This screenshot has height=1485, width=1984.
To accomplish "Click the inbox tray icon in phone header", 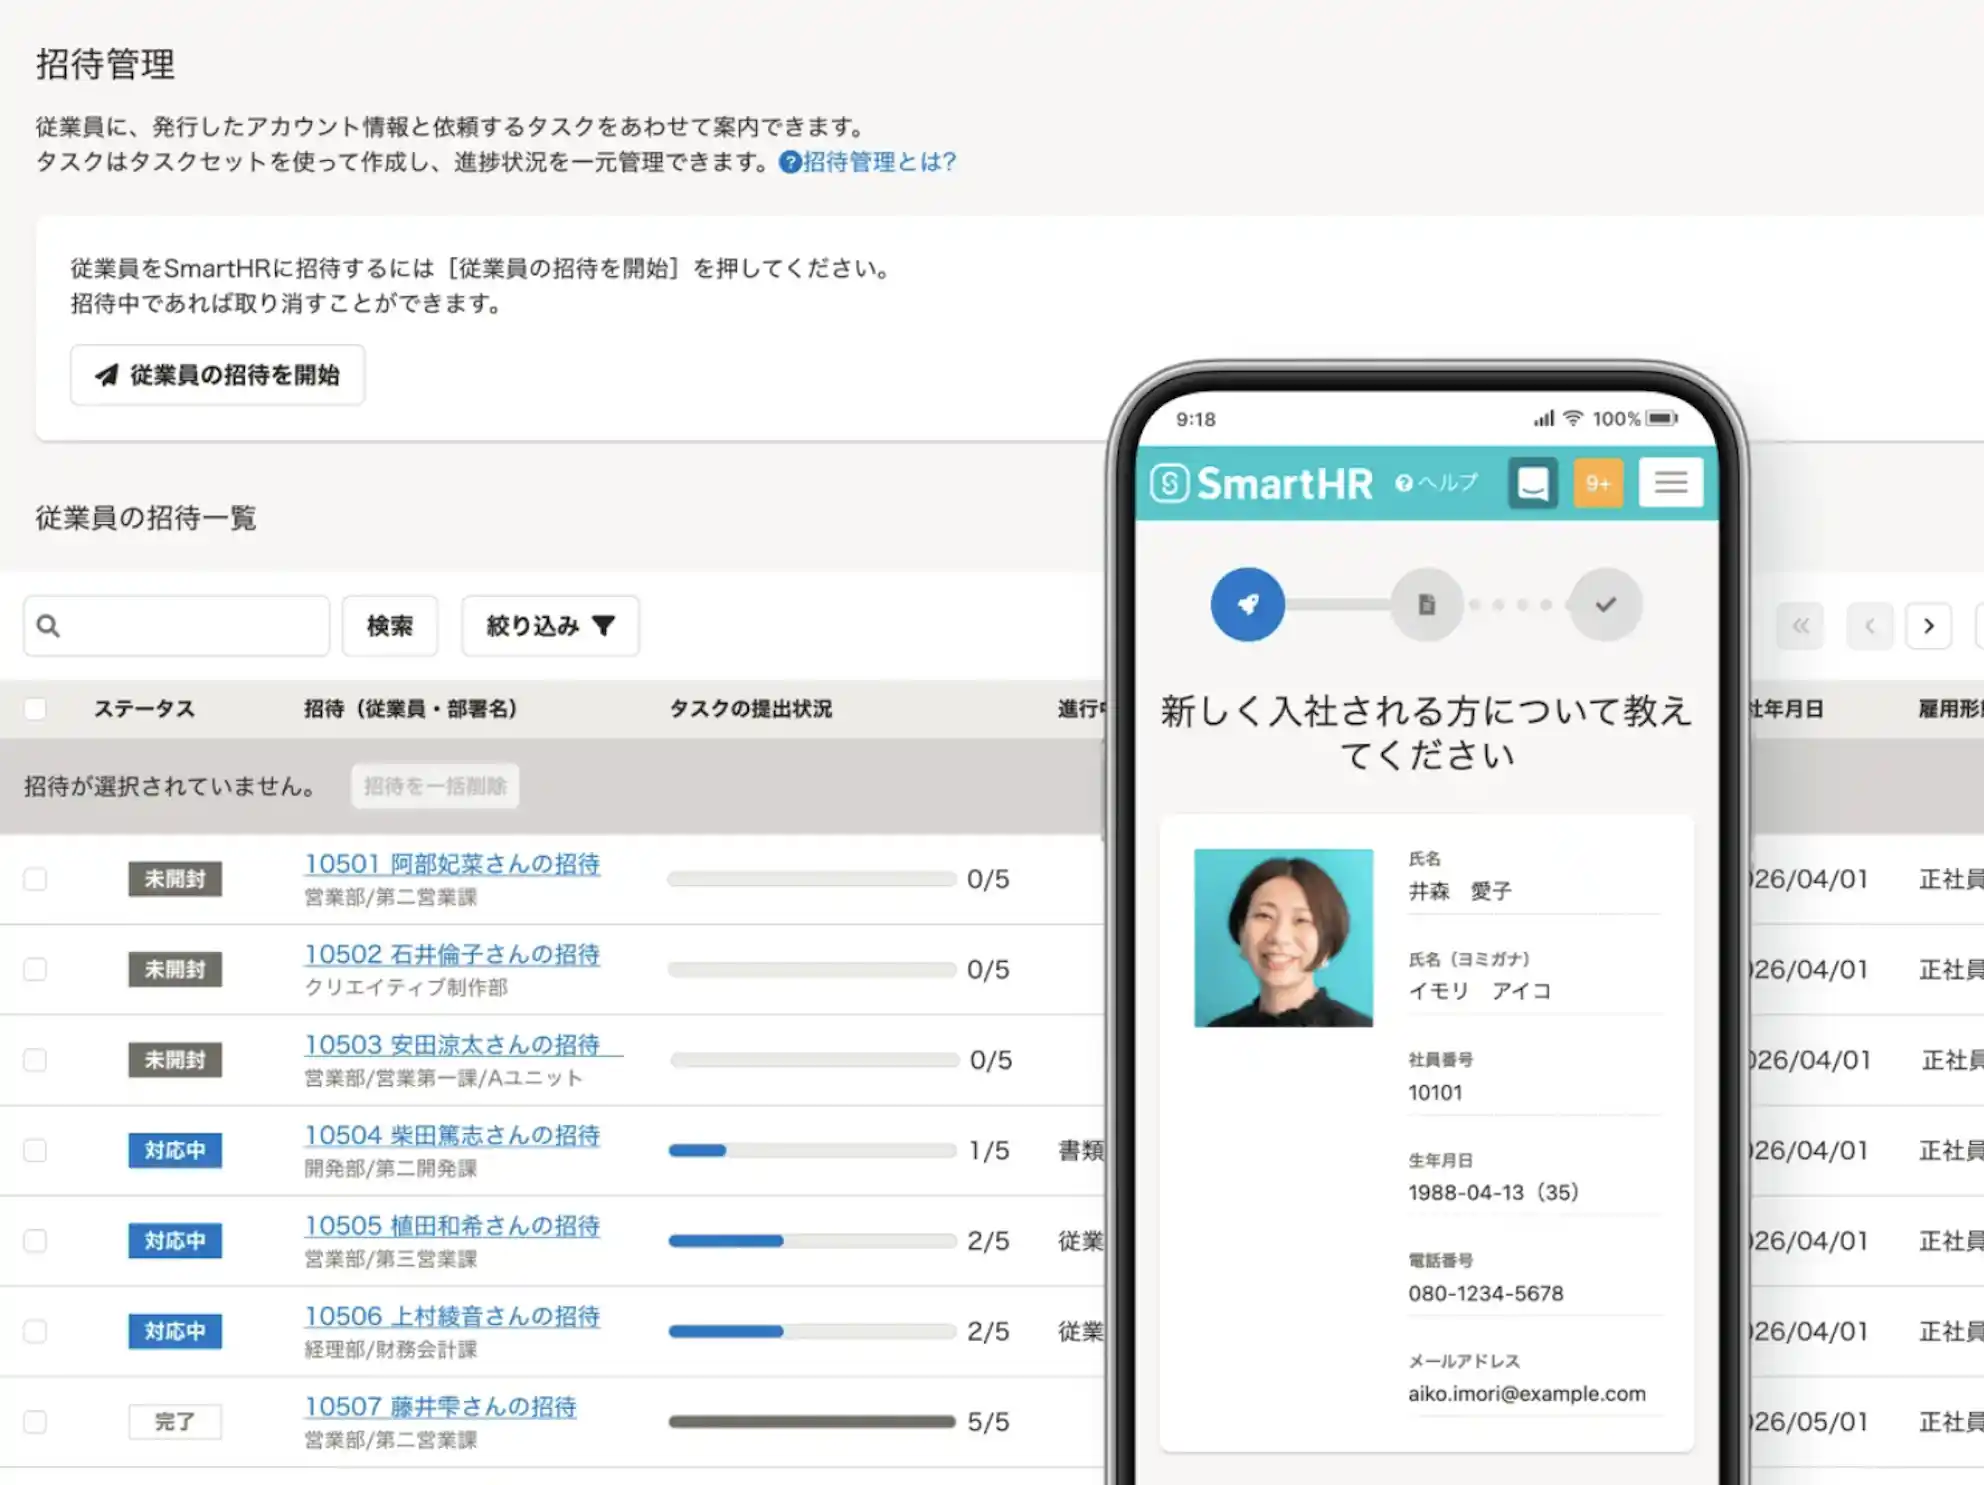I will pyautogui.click(x=1533, y=483).
